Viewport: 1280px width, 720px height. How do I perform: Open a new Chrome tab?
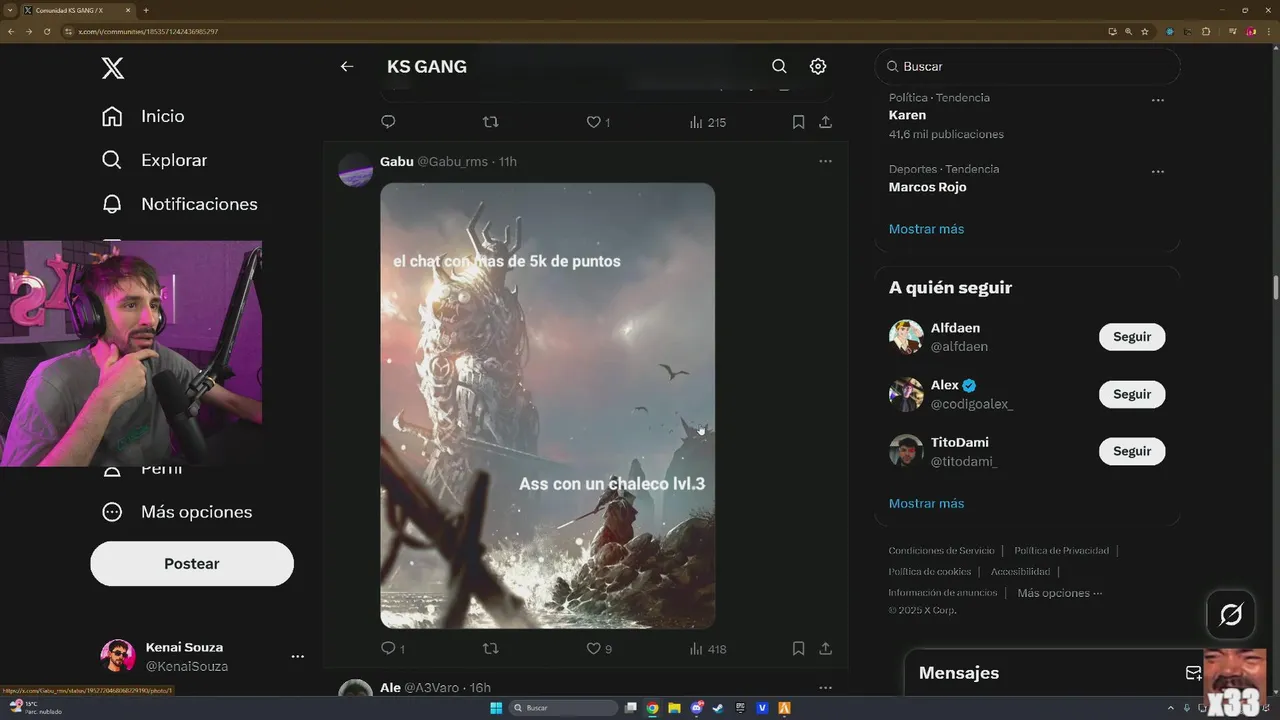point(146,10)
